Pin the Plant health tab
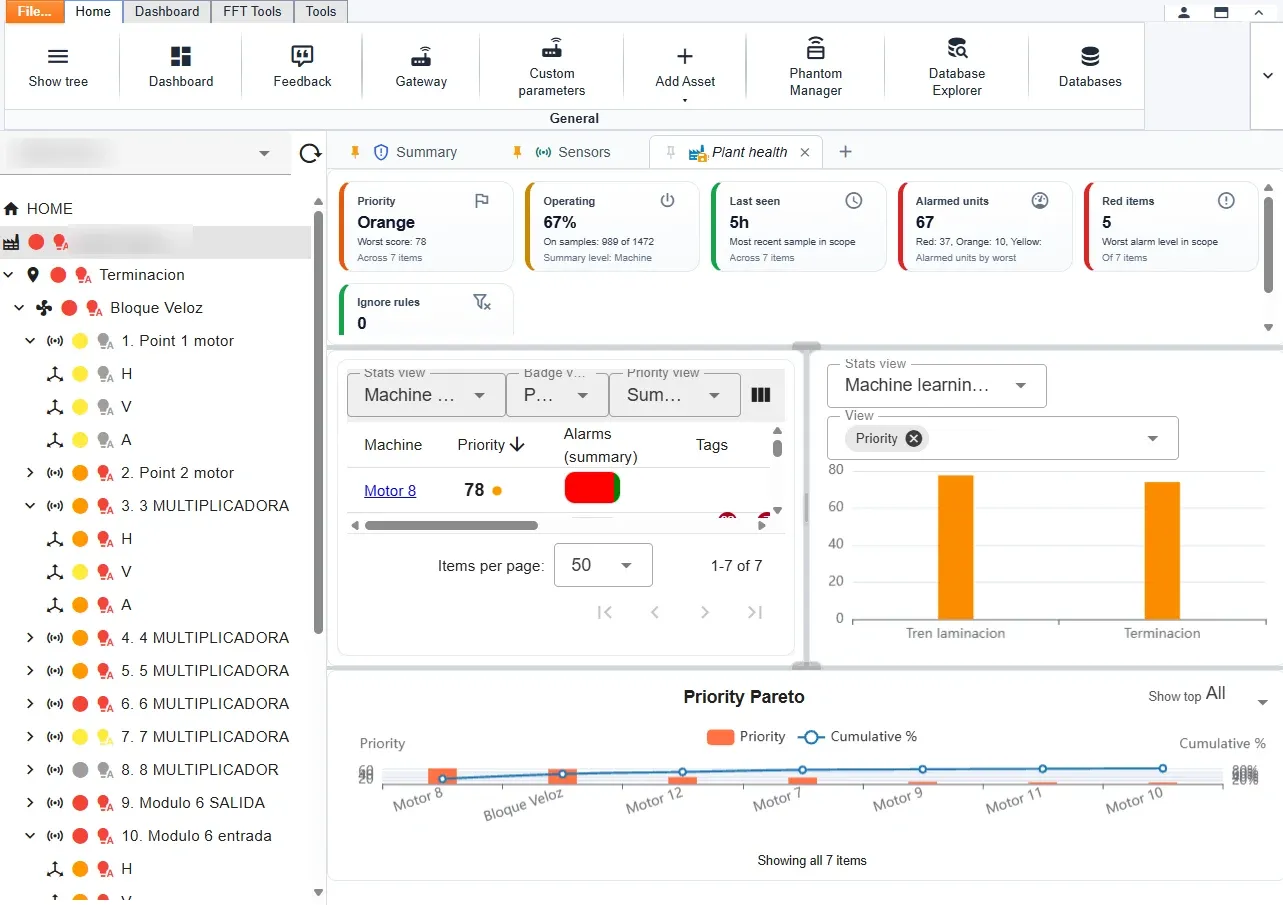The image size is (1283, 905). coord(671,152)
